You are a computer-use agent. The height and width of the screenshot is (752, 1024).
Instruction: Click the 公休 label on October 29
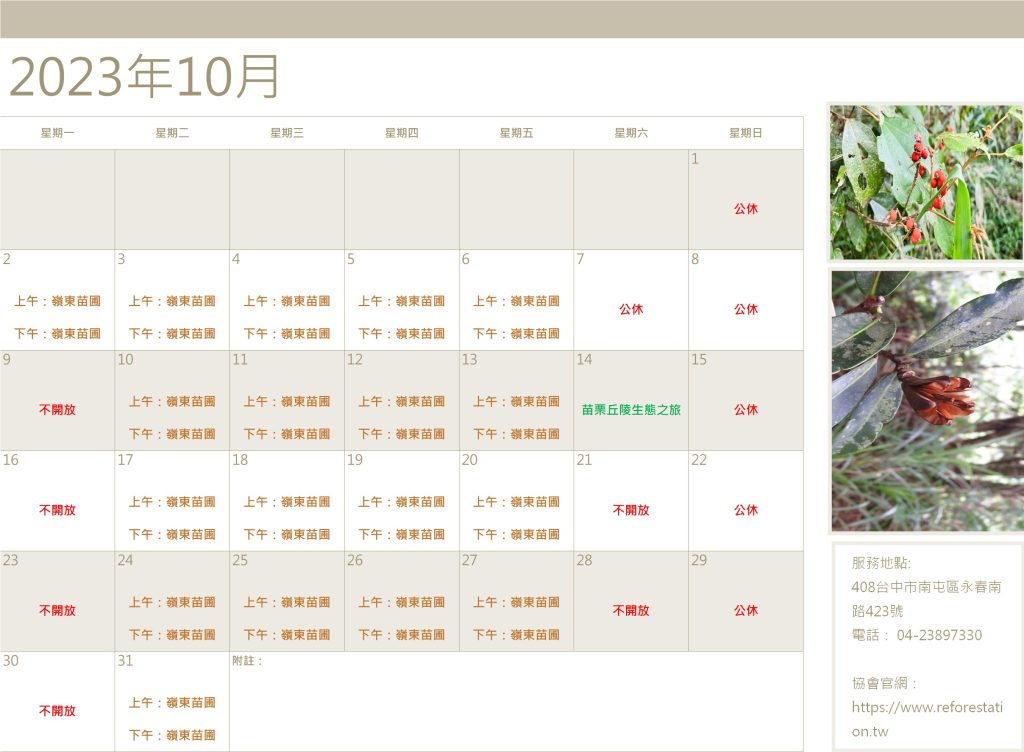pyautogui.click(x=746, y=611)
